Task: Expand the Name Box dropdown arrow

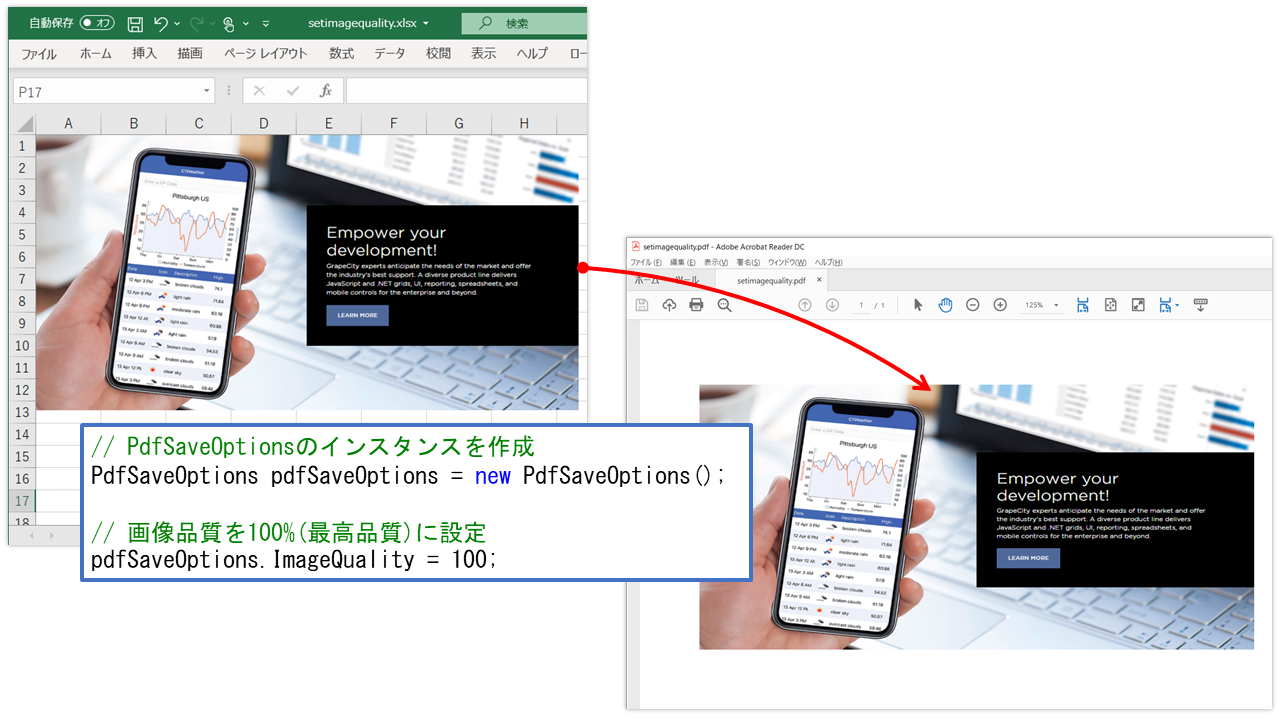Action: click(207, 91)
